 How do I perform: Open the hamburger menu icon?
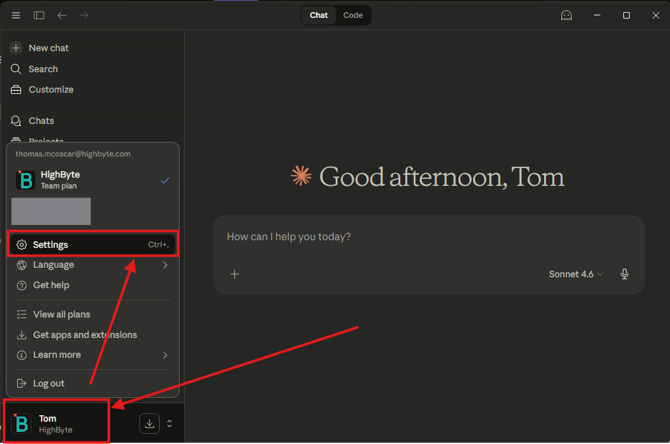pyautogui.click(x=16, y=15)
